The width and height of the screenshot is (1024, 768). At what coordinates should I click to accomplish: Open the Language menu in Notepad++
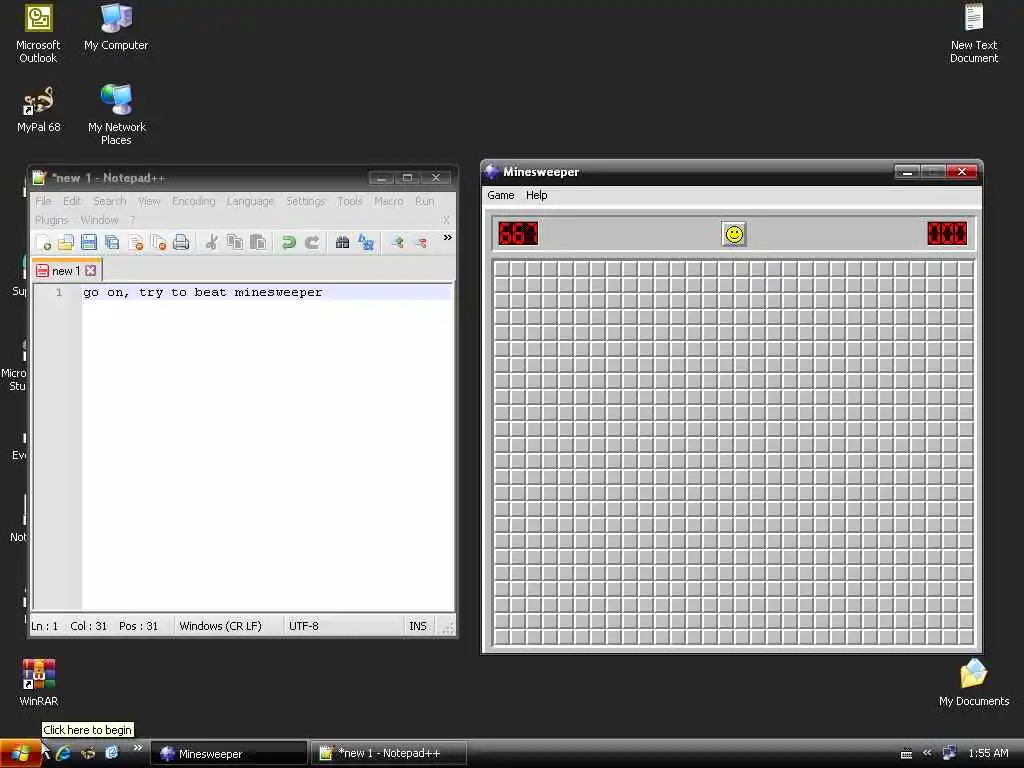pyautogui.click(x=250, y=201)
